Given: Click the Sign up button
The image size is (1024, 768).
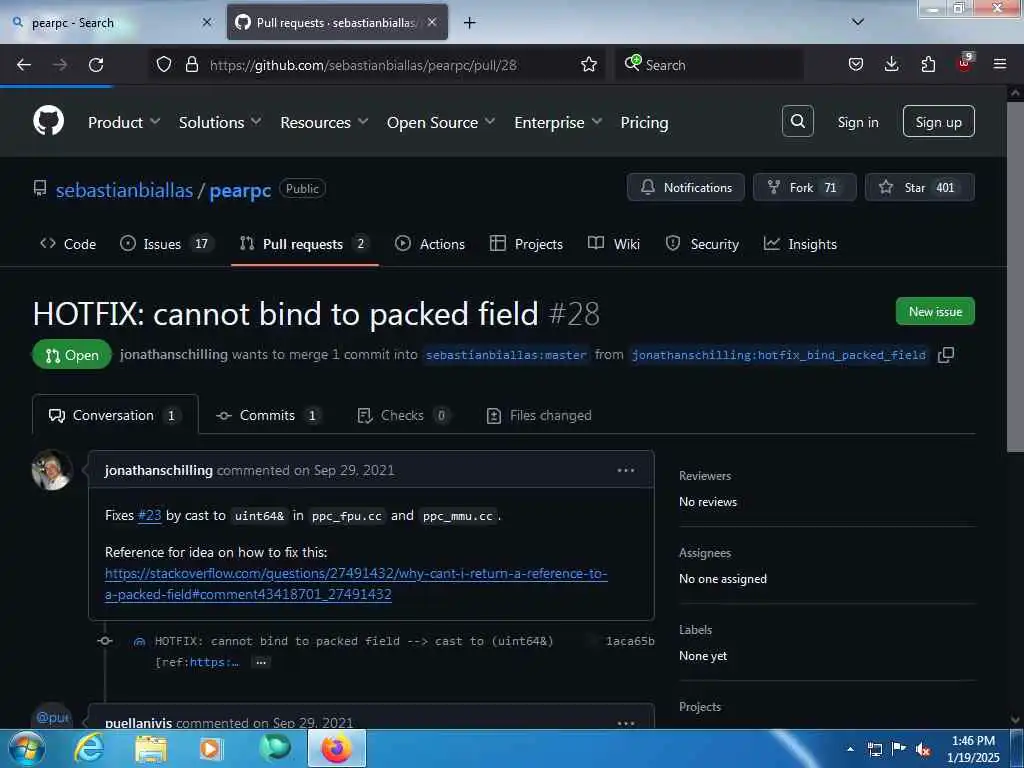Looking at the screenshot, I should coord(938,121).
